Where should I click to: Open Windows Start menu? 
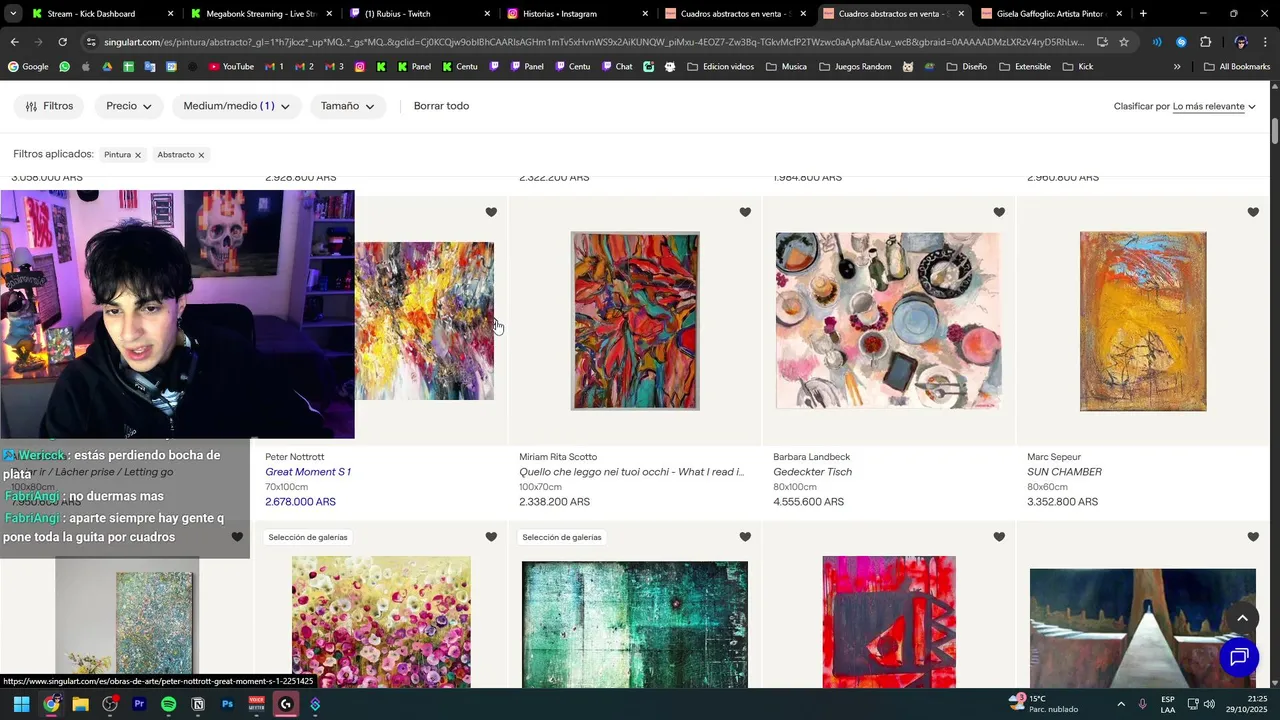click(21, 704)
